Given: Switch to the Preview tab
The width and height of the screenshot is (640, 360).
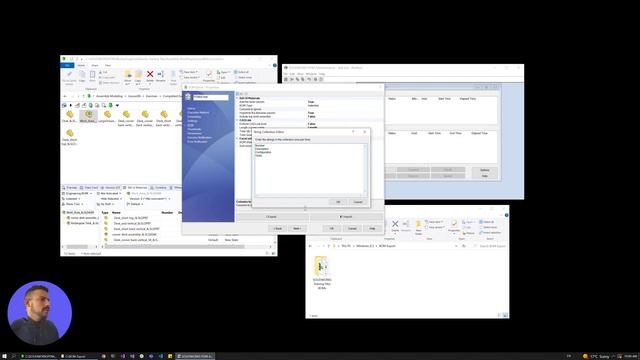Looking at the screenshot, I should pyautogui.click(x=70, y=188).
